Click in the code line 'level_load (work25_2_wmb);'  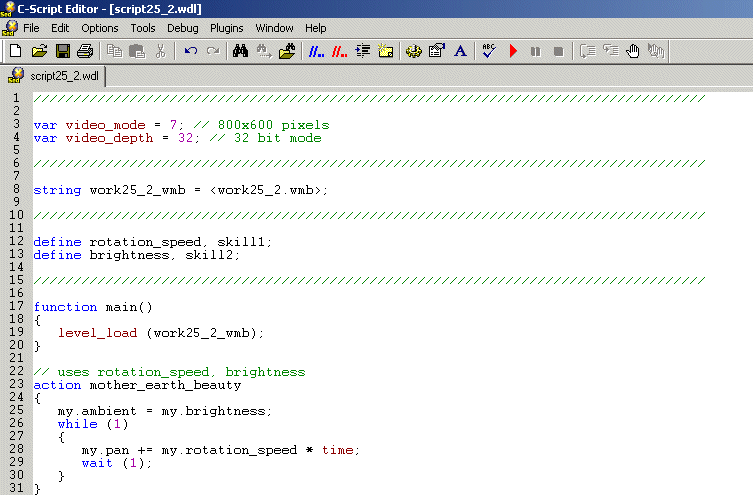[160, 332]
